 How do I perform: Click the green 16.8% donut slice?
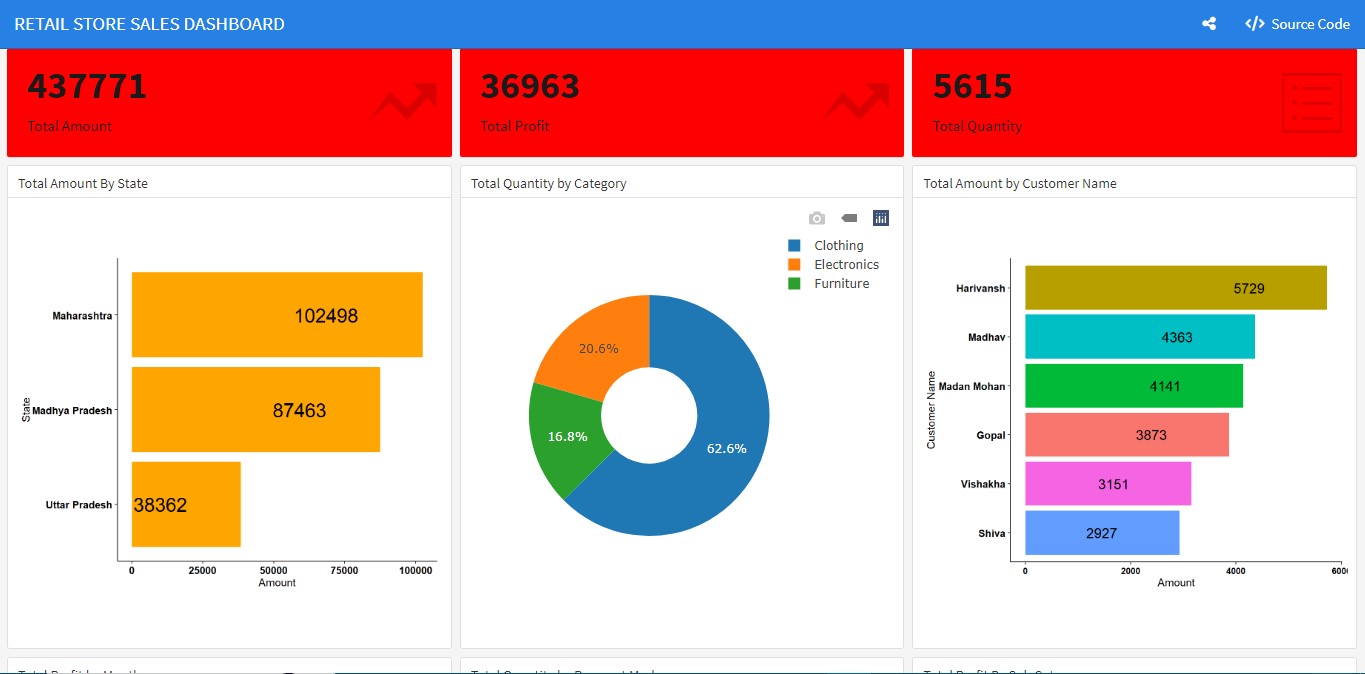coord(565,438)
